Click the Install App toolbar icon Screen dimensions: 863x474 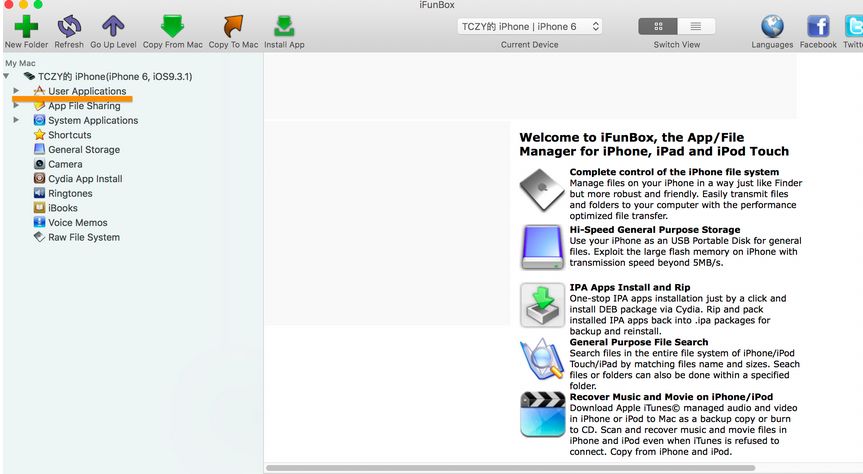coord(284,26)
